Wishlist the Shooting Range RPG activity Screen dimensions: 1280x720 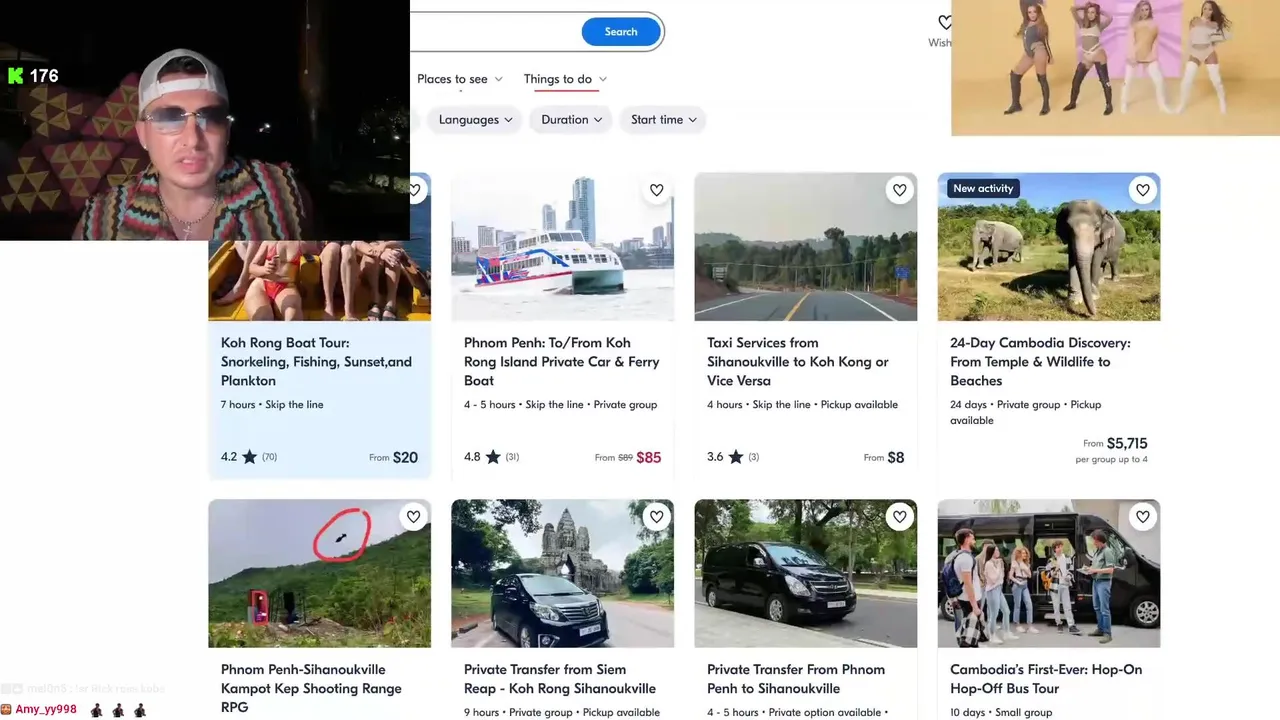pyautogui.click(x=413, y=517)
